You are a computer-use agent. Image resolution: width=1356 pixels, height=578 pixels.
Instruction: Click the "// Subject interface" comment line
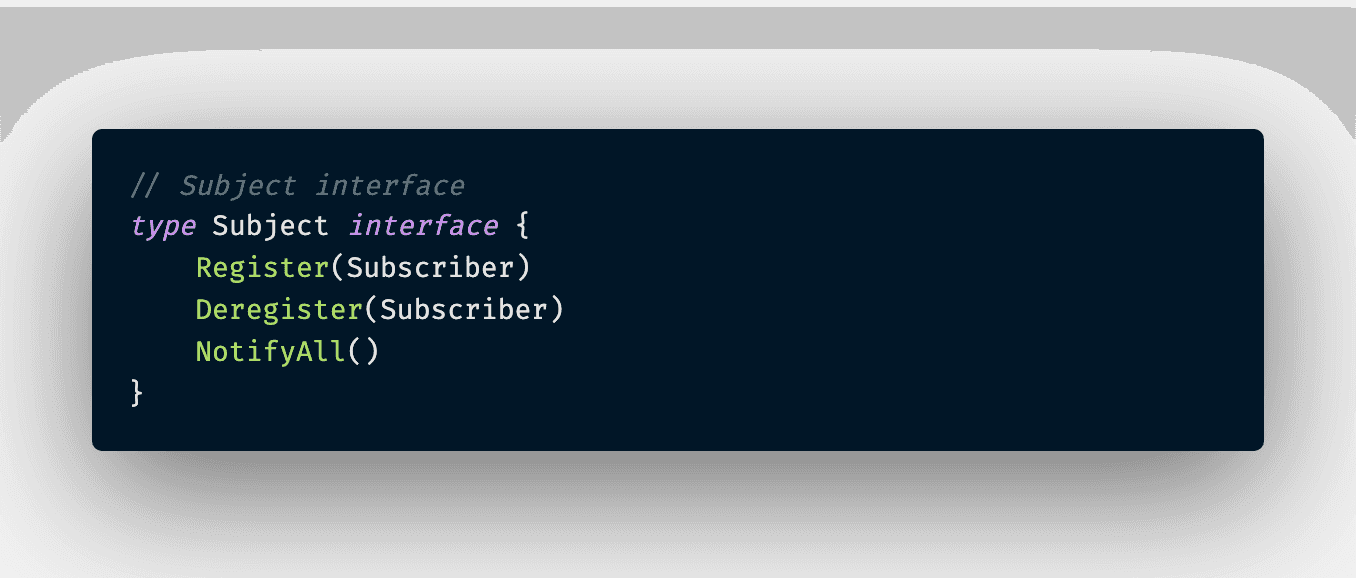coord(298,186)
